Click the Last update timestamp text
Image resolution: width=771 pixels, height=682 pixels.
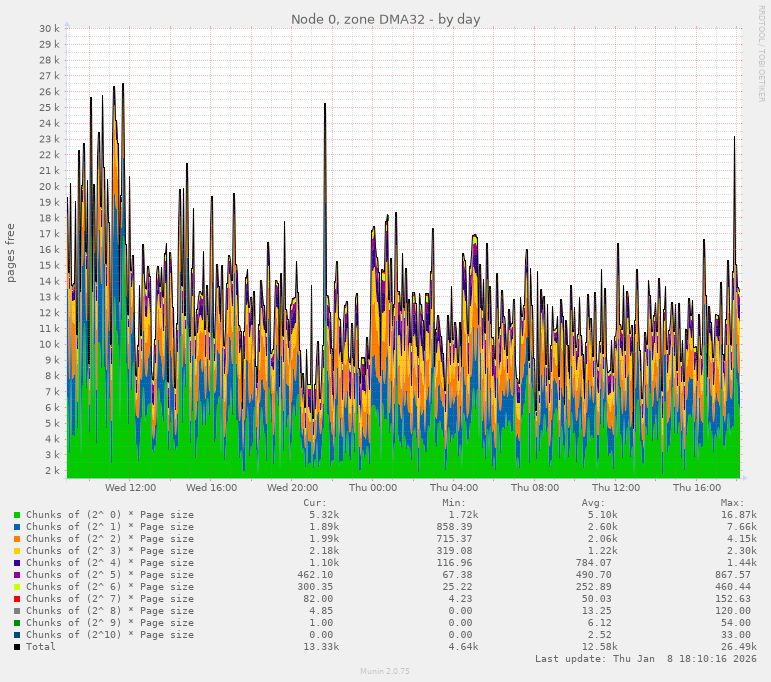646,659
